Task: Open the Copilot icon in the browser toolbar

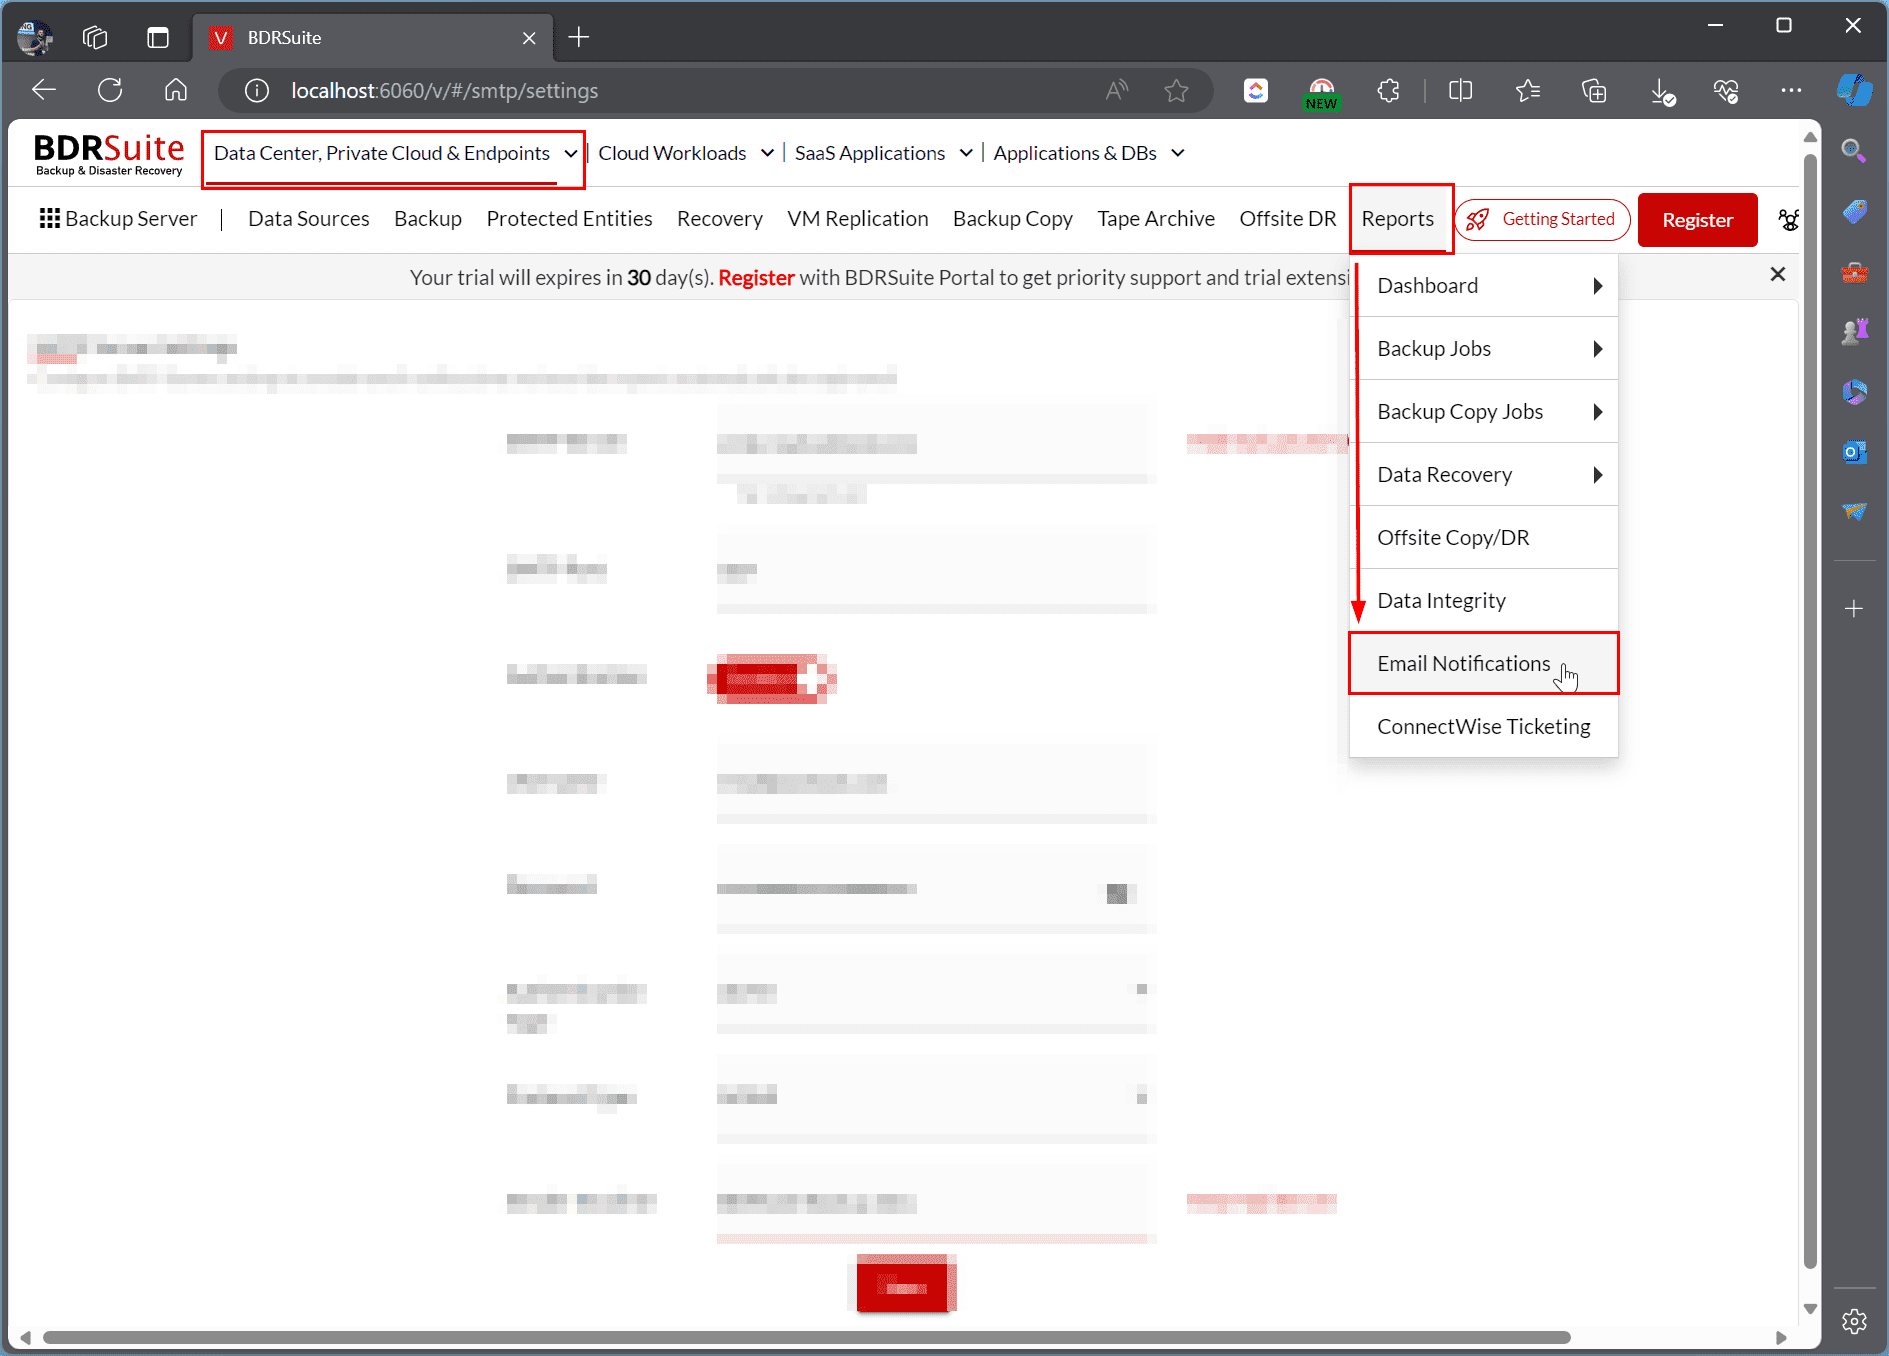Action: coord(1855,90)
